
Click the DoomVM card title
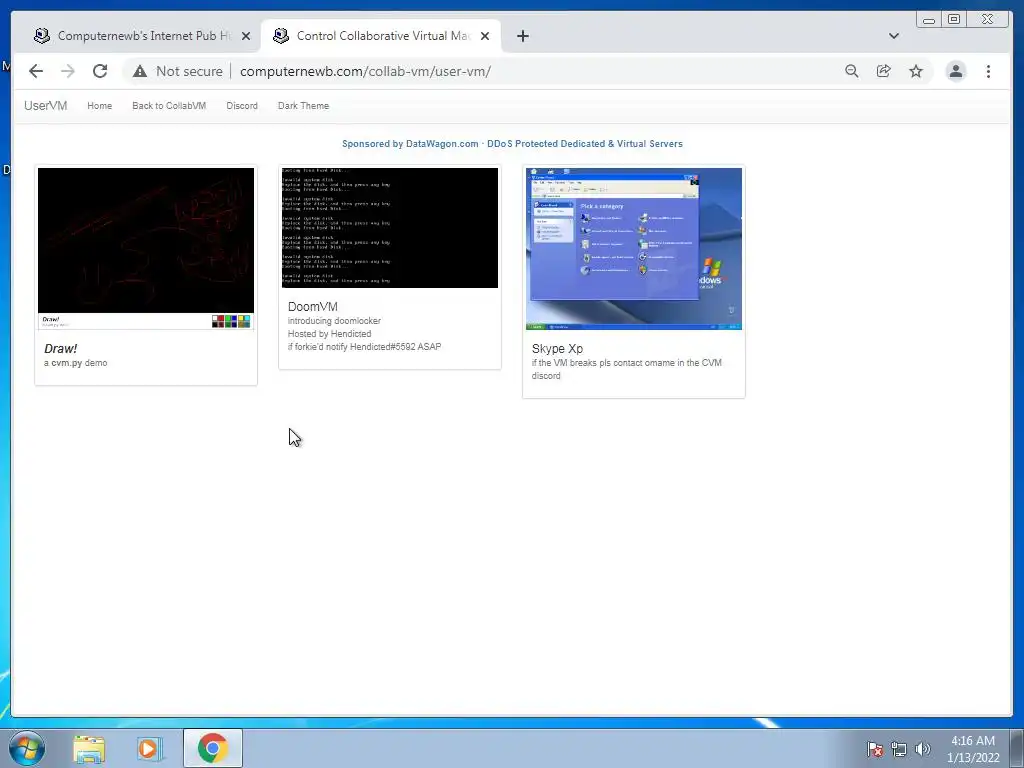[x=313, y=306]
